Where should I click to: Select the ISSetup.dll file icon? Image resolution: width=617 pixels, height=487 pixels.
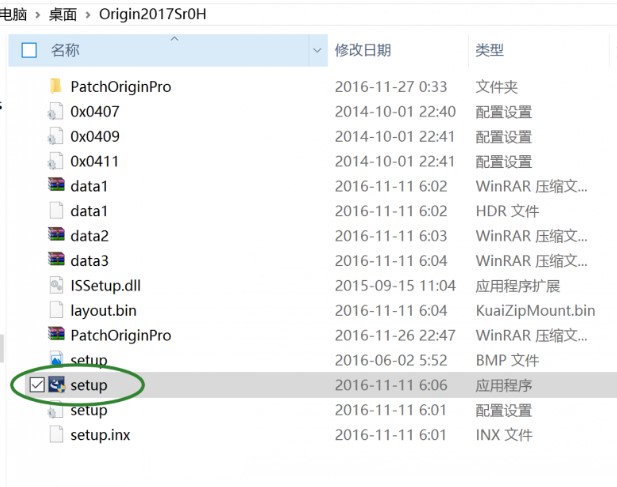(56, 286)
